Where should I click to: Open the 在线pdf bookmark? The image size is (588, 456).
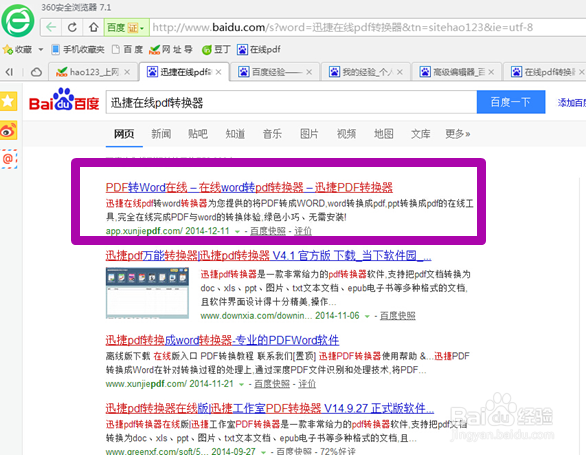259,50
